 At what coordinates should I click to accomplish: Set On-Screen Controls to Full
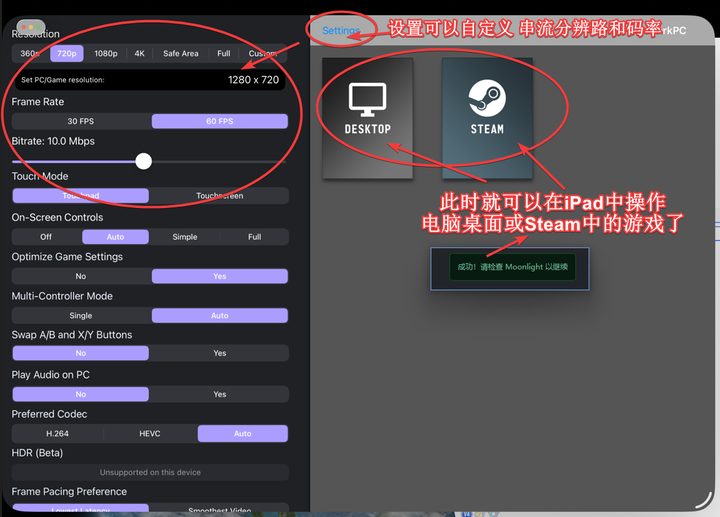(254, 237)
